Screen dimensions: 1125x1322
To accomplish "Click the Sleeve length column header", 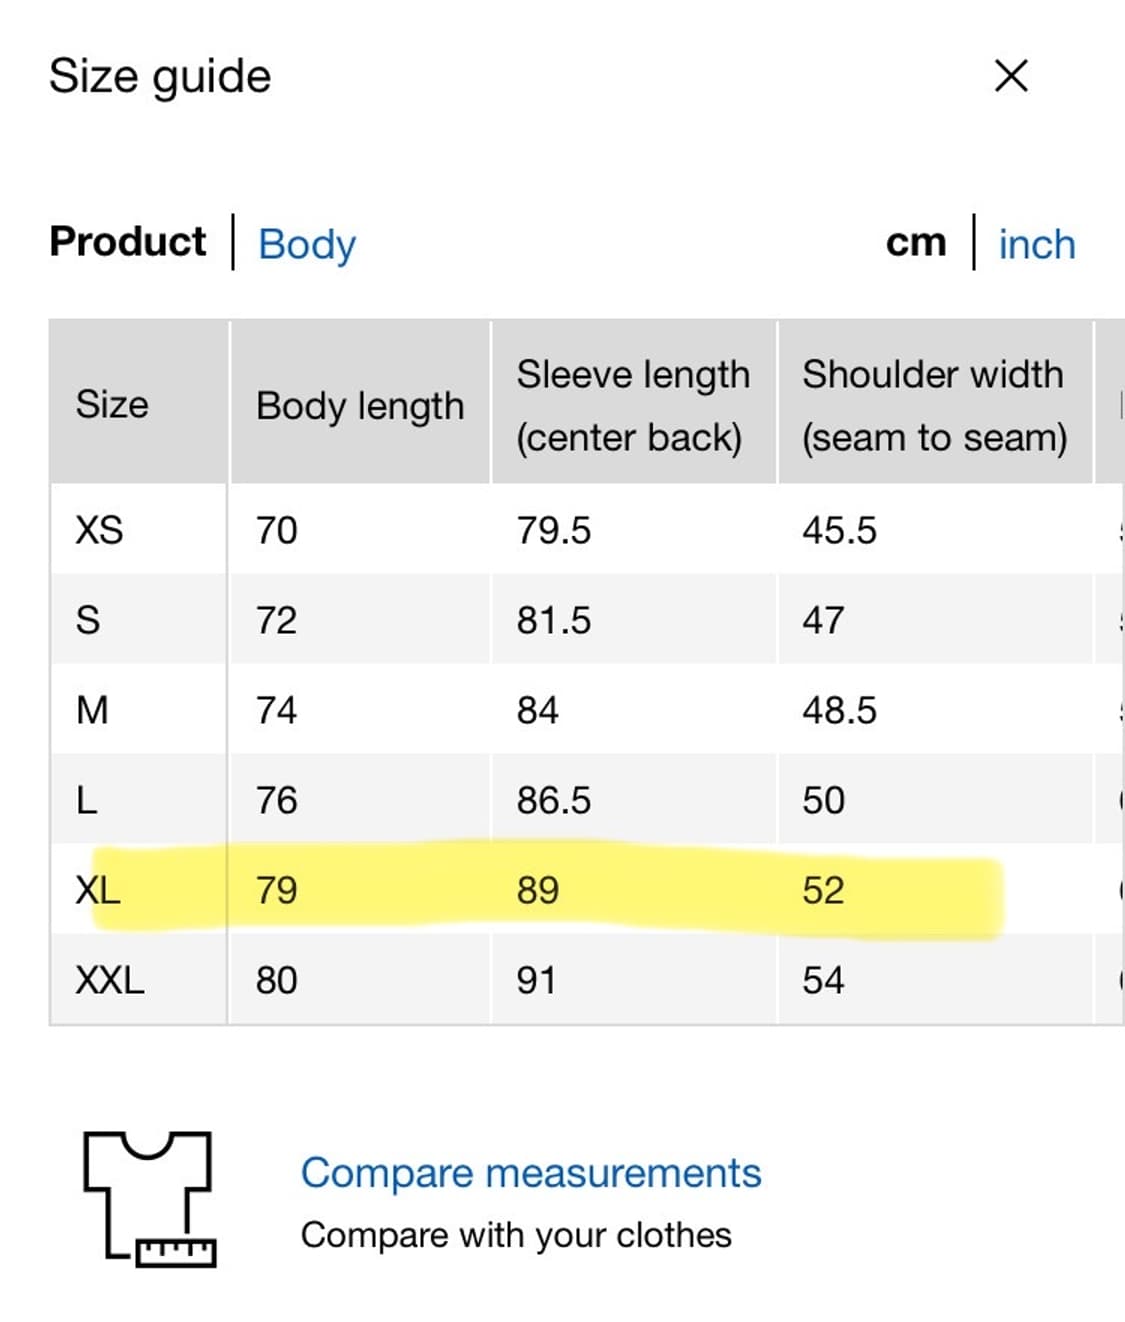I will pos(634,405).
